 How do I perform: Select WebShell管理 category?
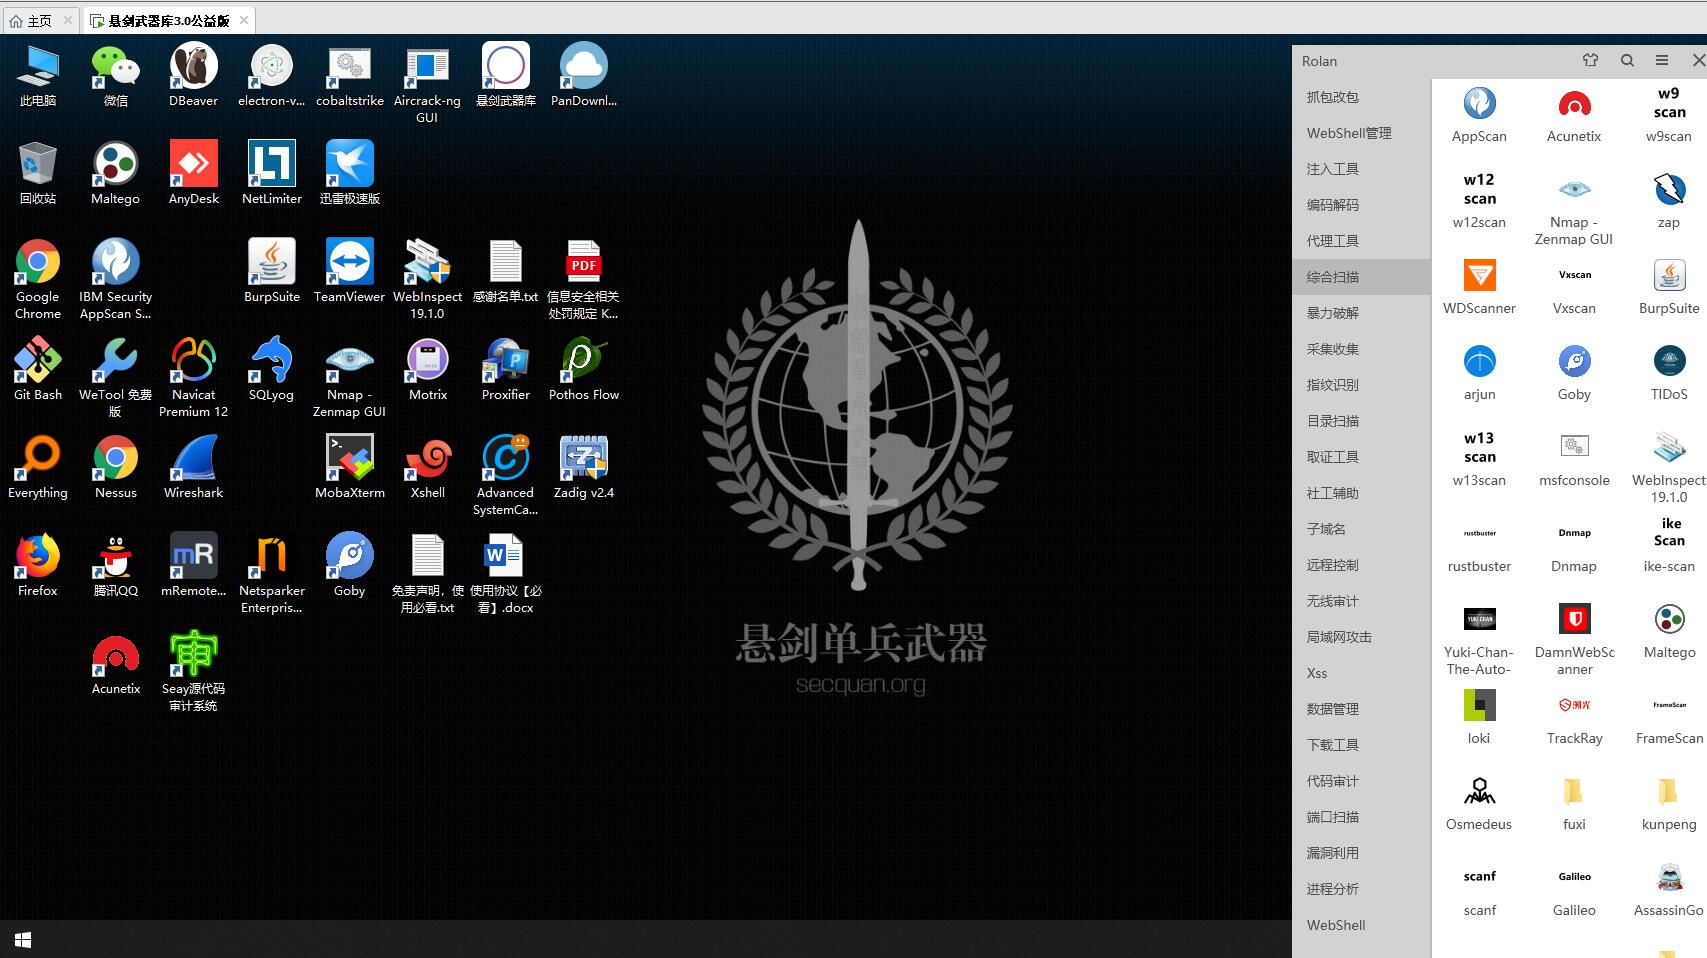point(1361,133)
